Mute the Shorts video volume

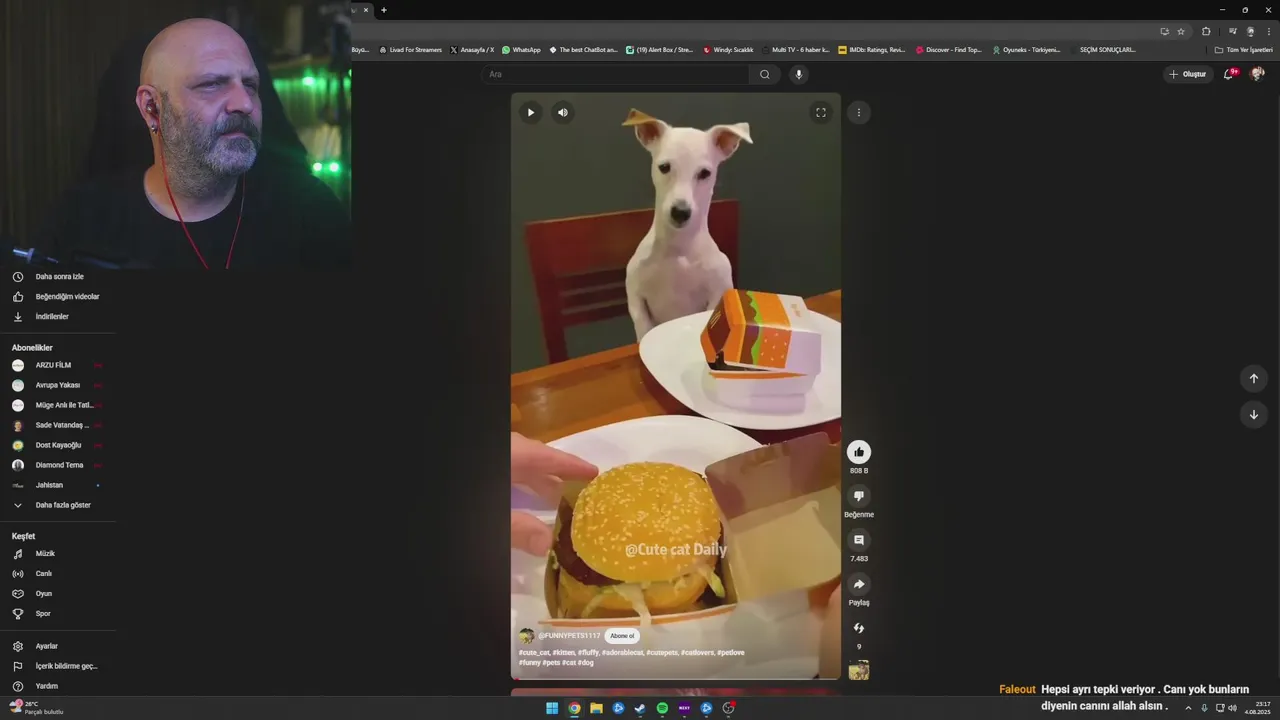[563, 112]
